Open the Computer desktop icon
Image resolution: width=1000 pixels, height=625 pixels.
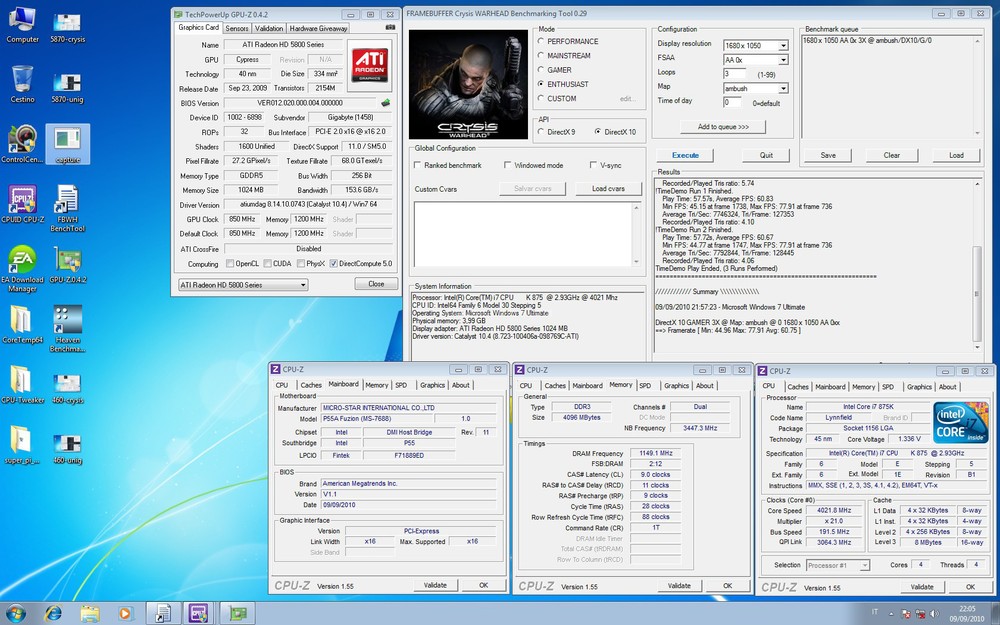(22, 24)
